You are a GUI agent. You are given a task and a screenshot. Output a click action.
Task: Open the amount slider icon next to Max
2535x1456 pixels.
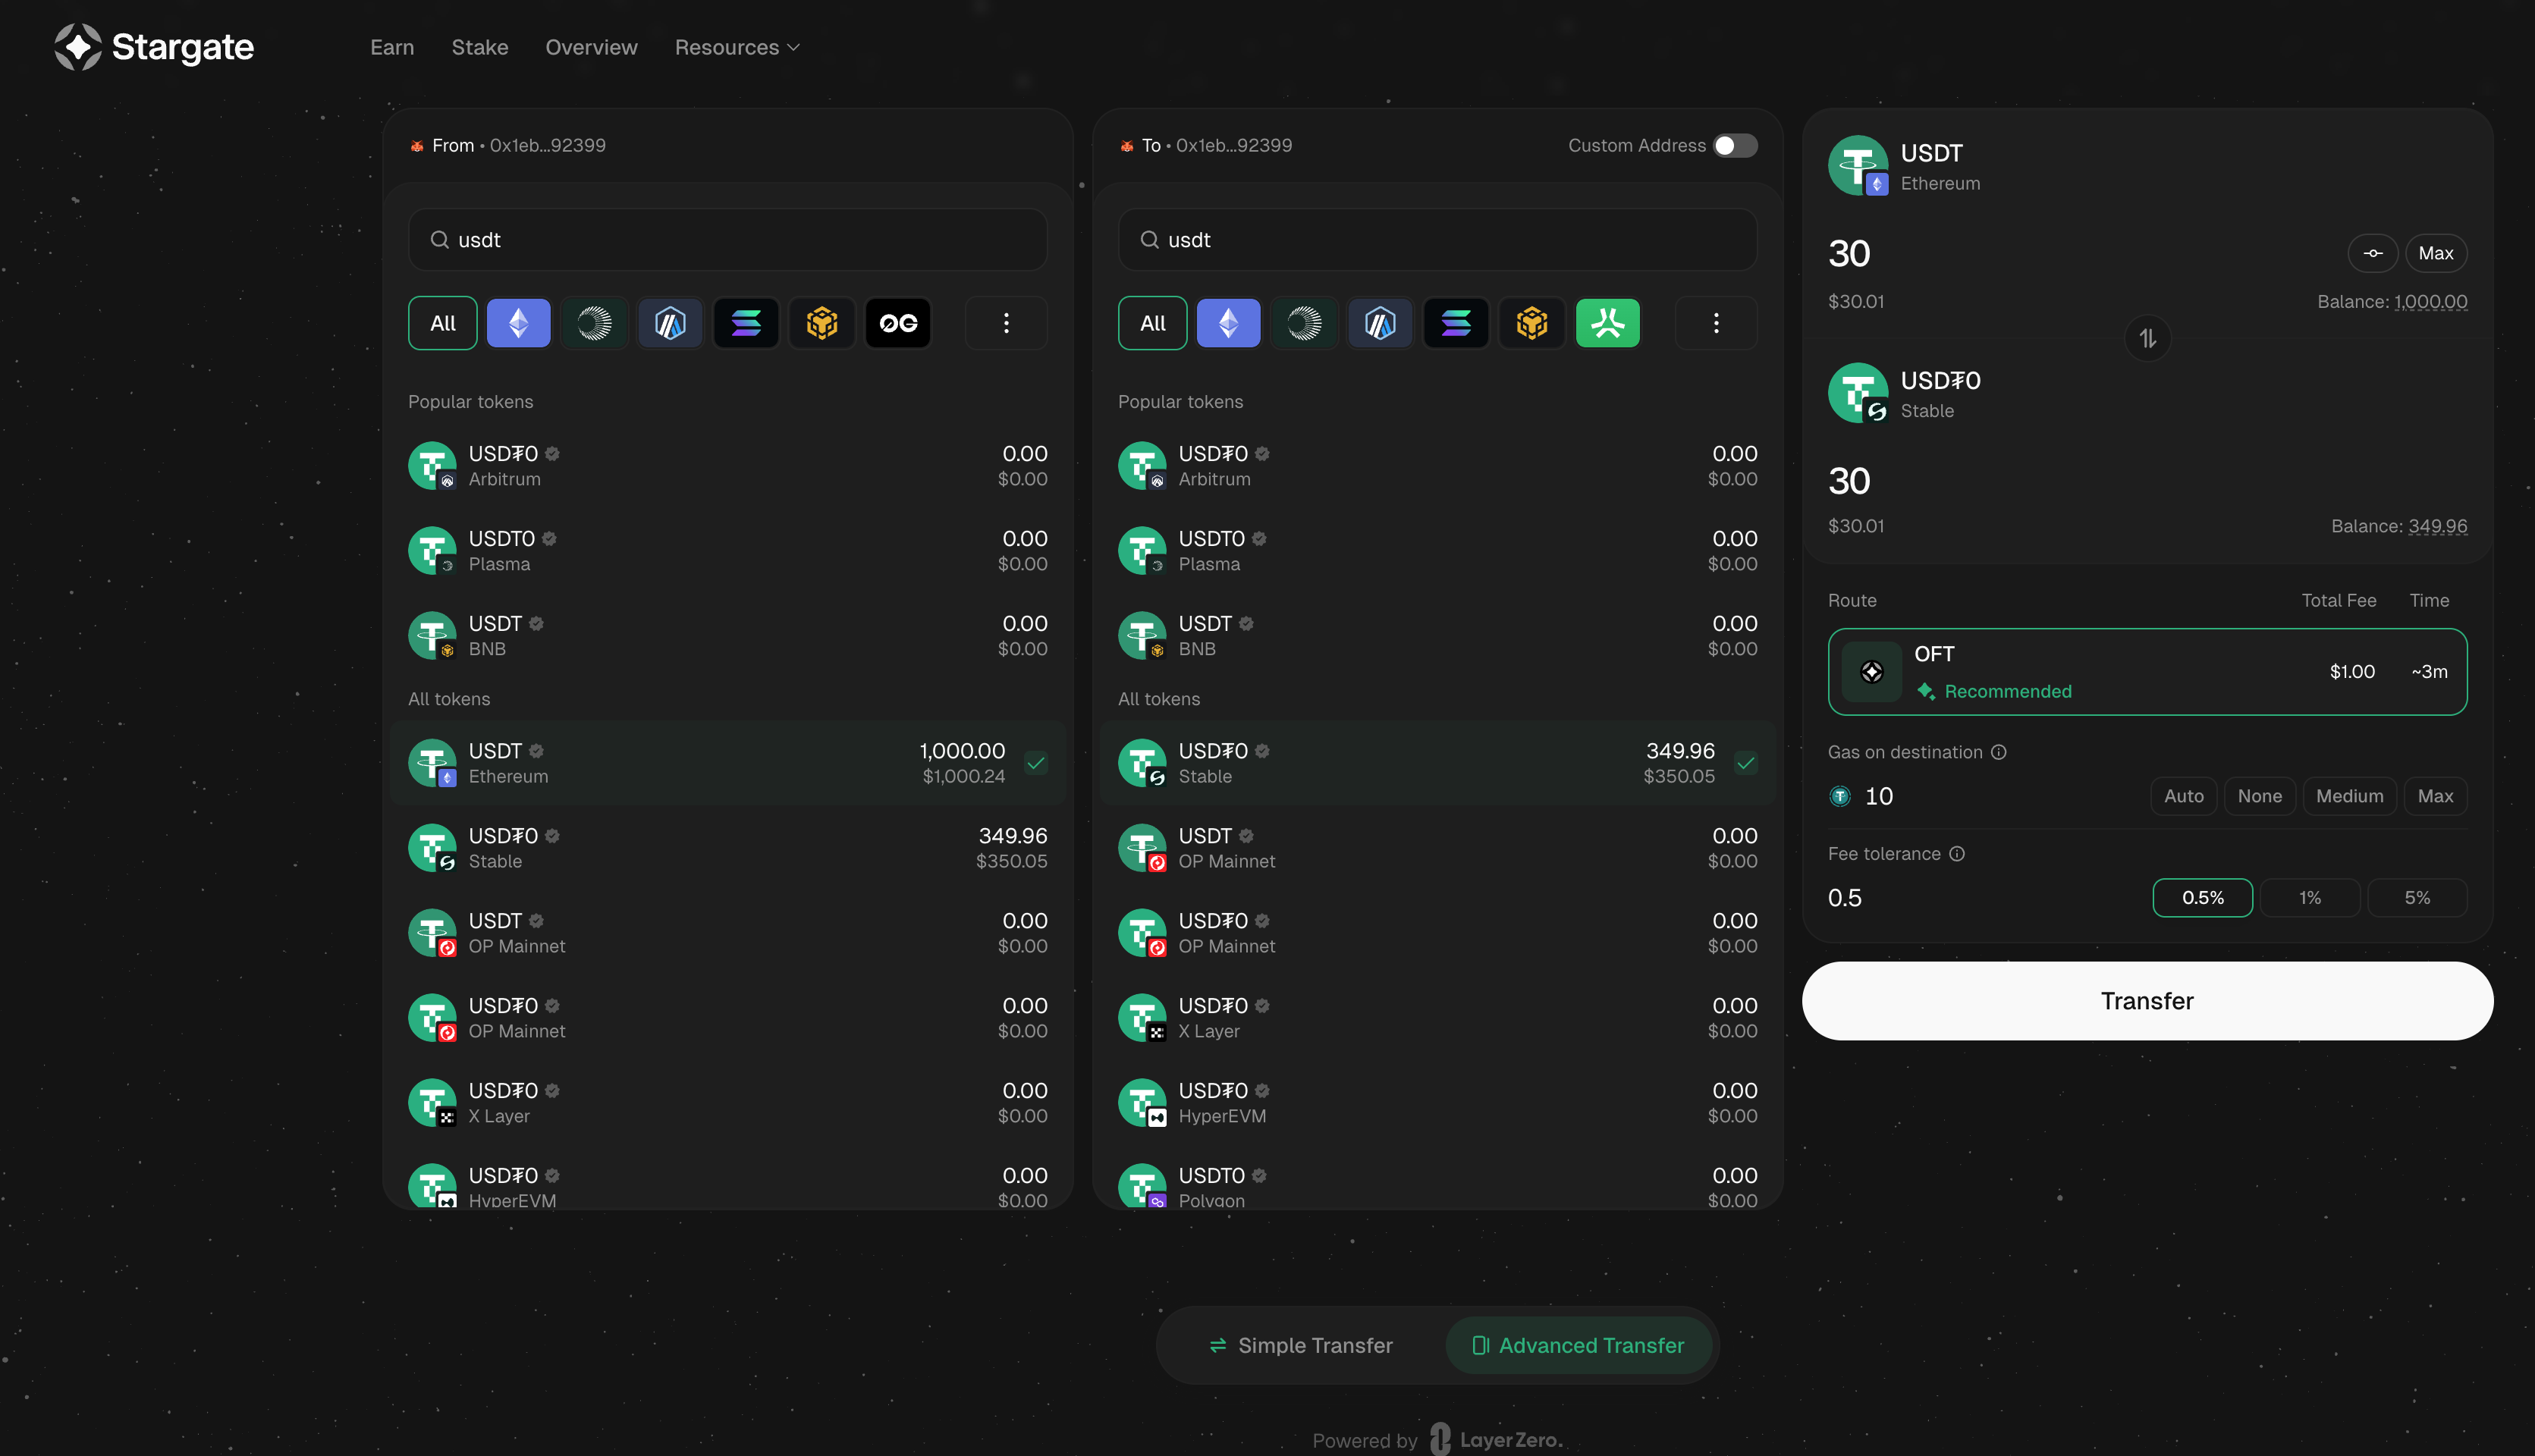point(2373,252)
